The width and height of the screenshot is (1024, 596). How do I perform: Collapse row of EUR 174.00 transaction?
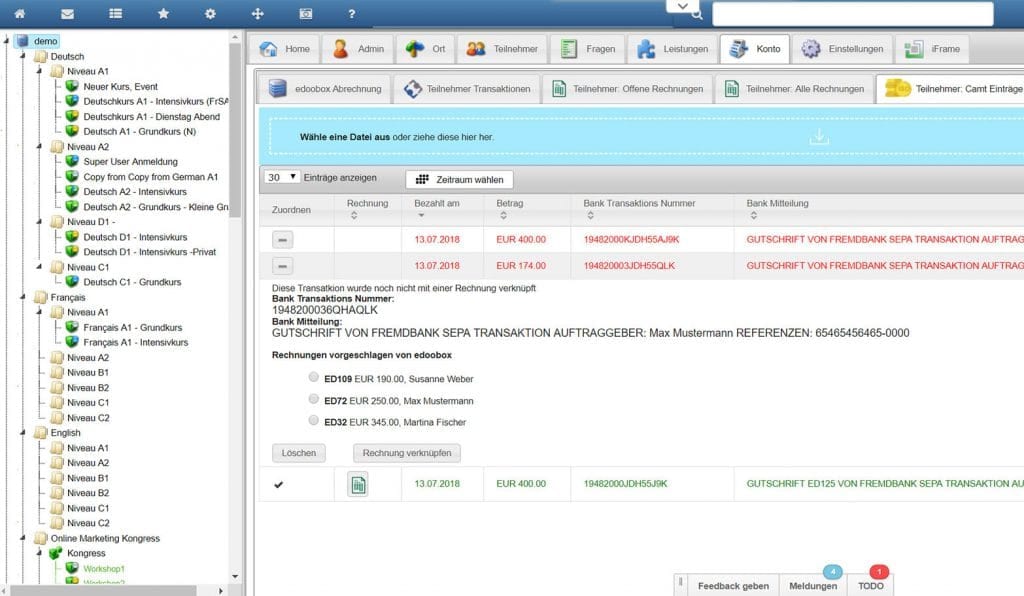[x=282, y=266]
